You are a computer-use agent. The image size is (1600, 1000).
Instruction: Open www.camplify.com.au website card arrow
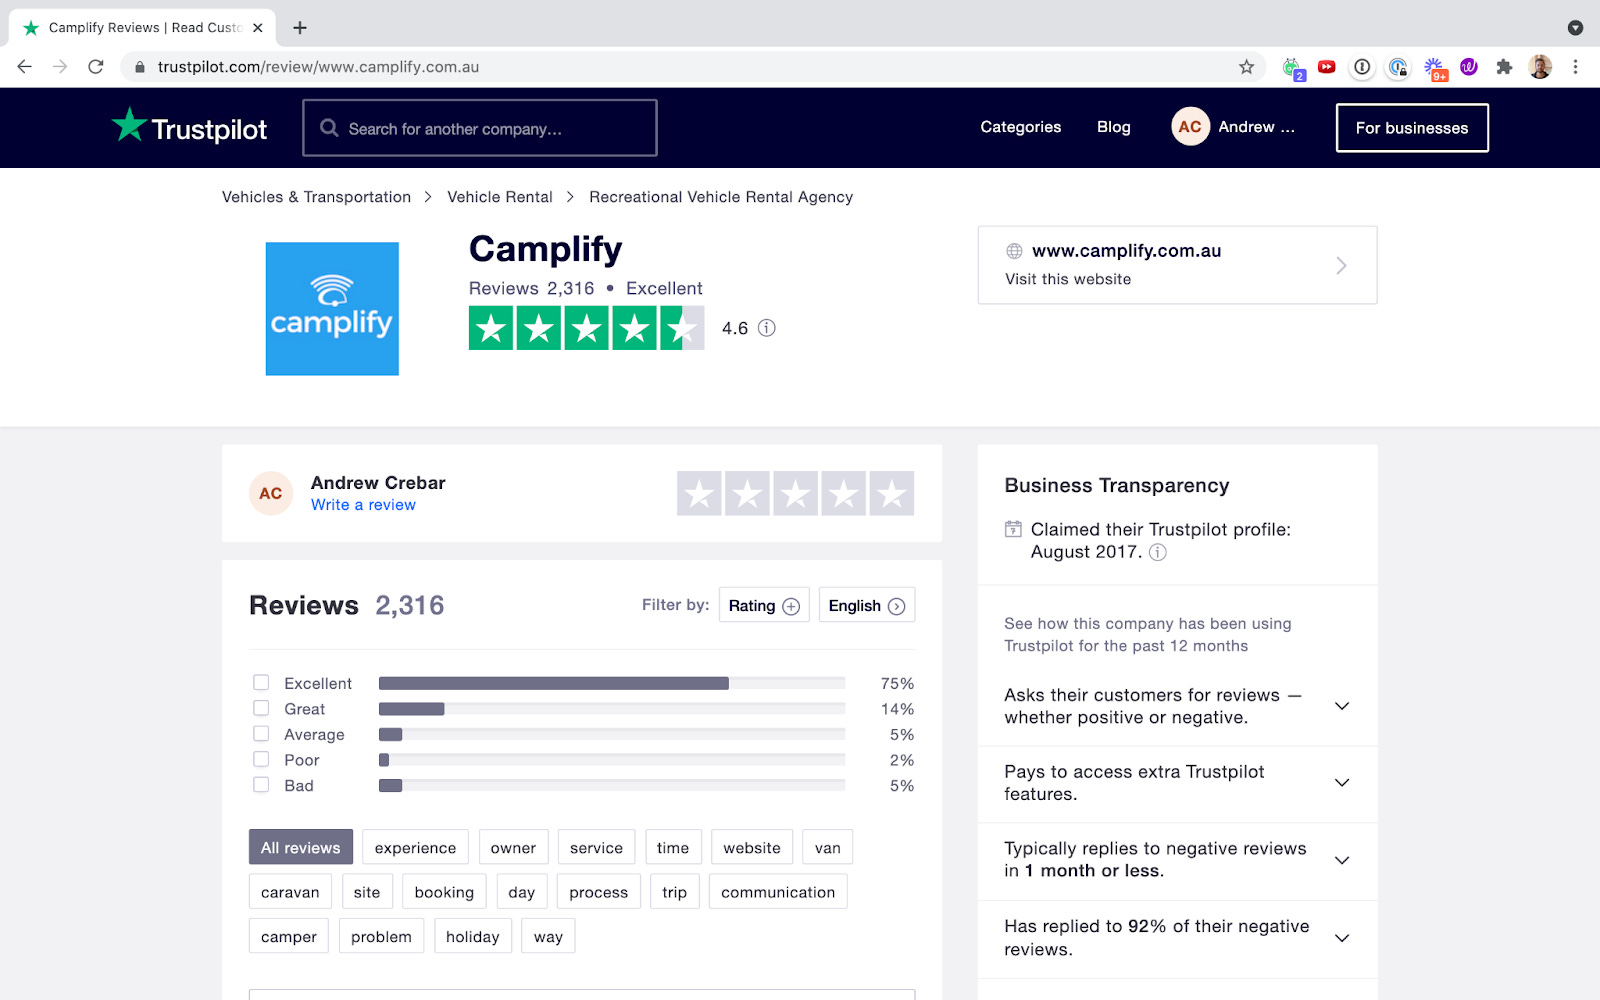click(1341, 265)
